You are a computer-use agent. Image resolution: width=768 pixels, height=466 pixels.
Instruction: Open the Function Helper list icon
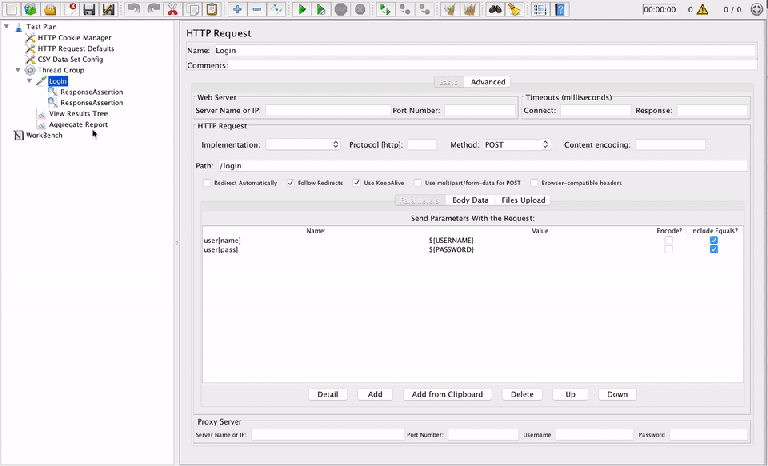point(540,9)
